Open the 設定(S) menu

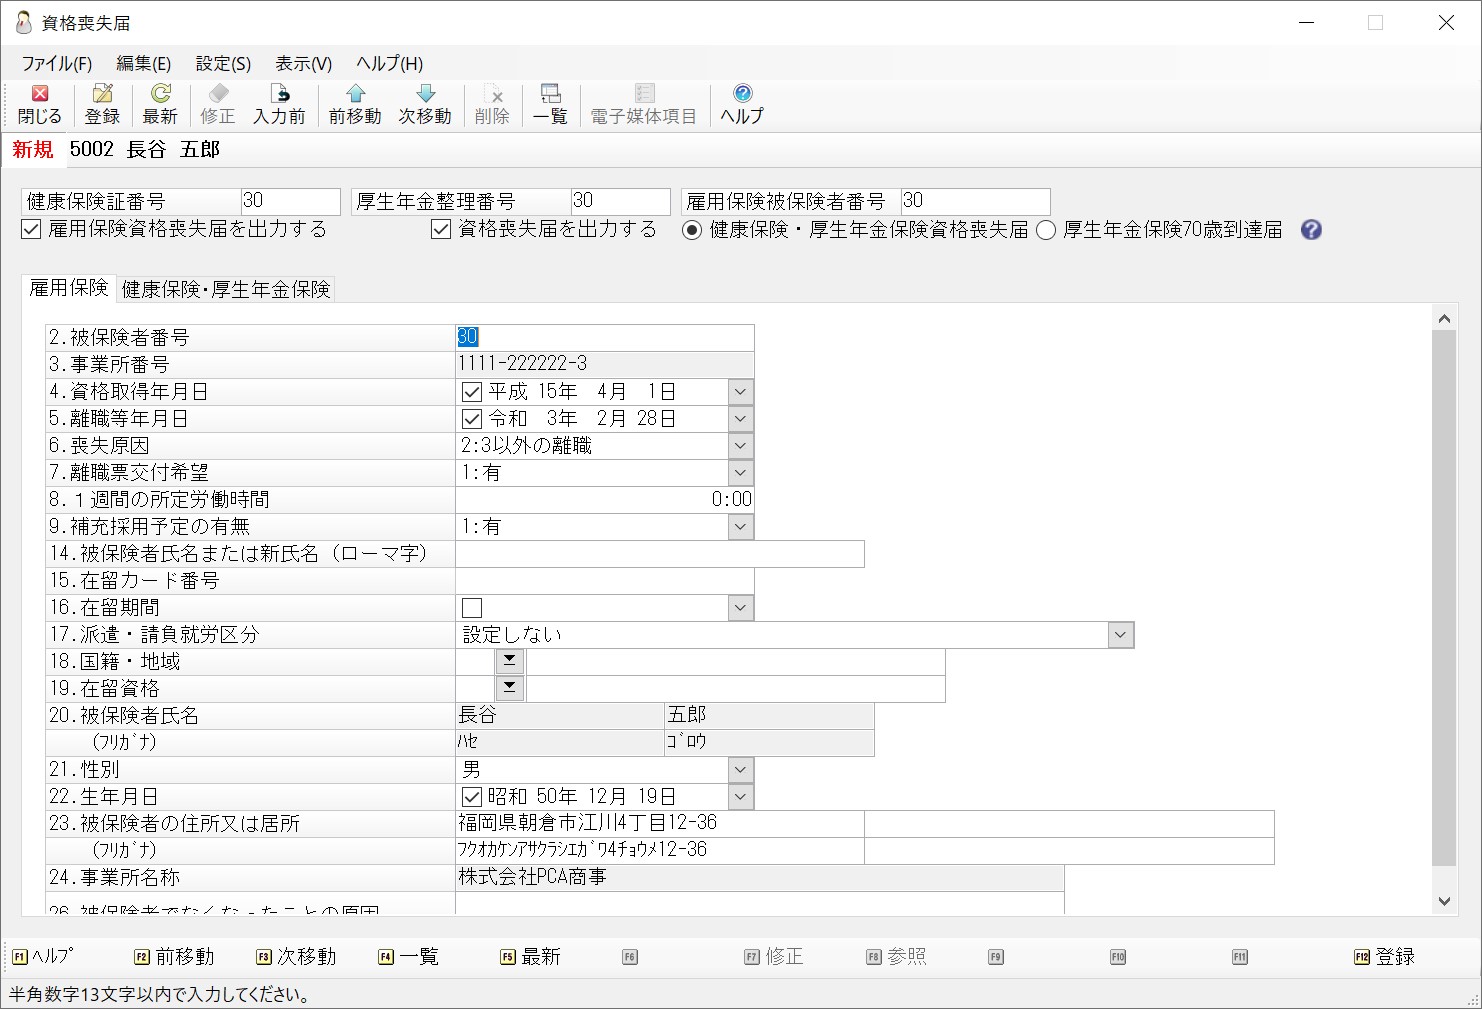click(223, 64)
